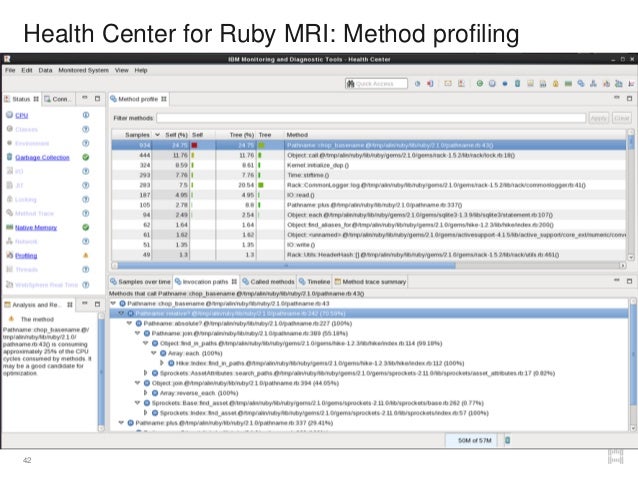Select the IO.write method row

[369, 245]
